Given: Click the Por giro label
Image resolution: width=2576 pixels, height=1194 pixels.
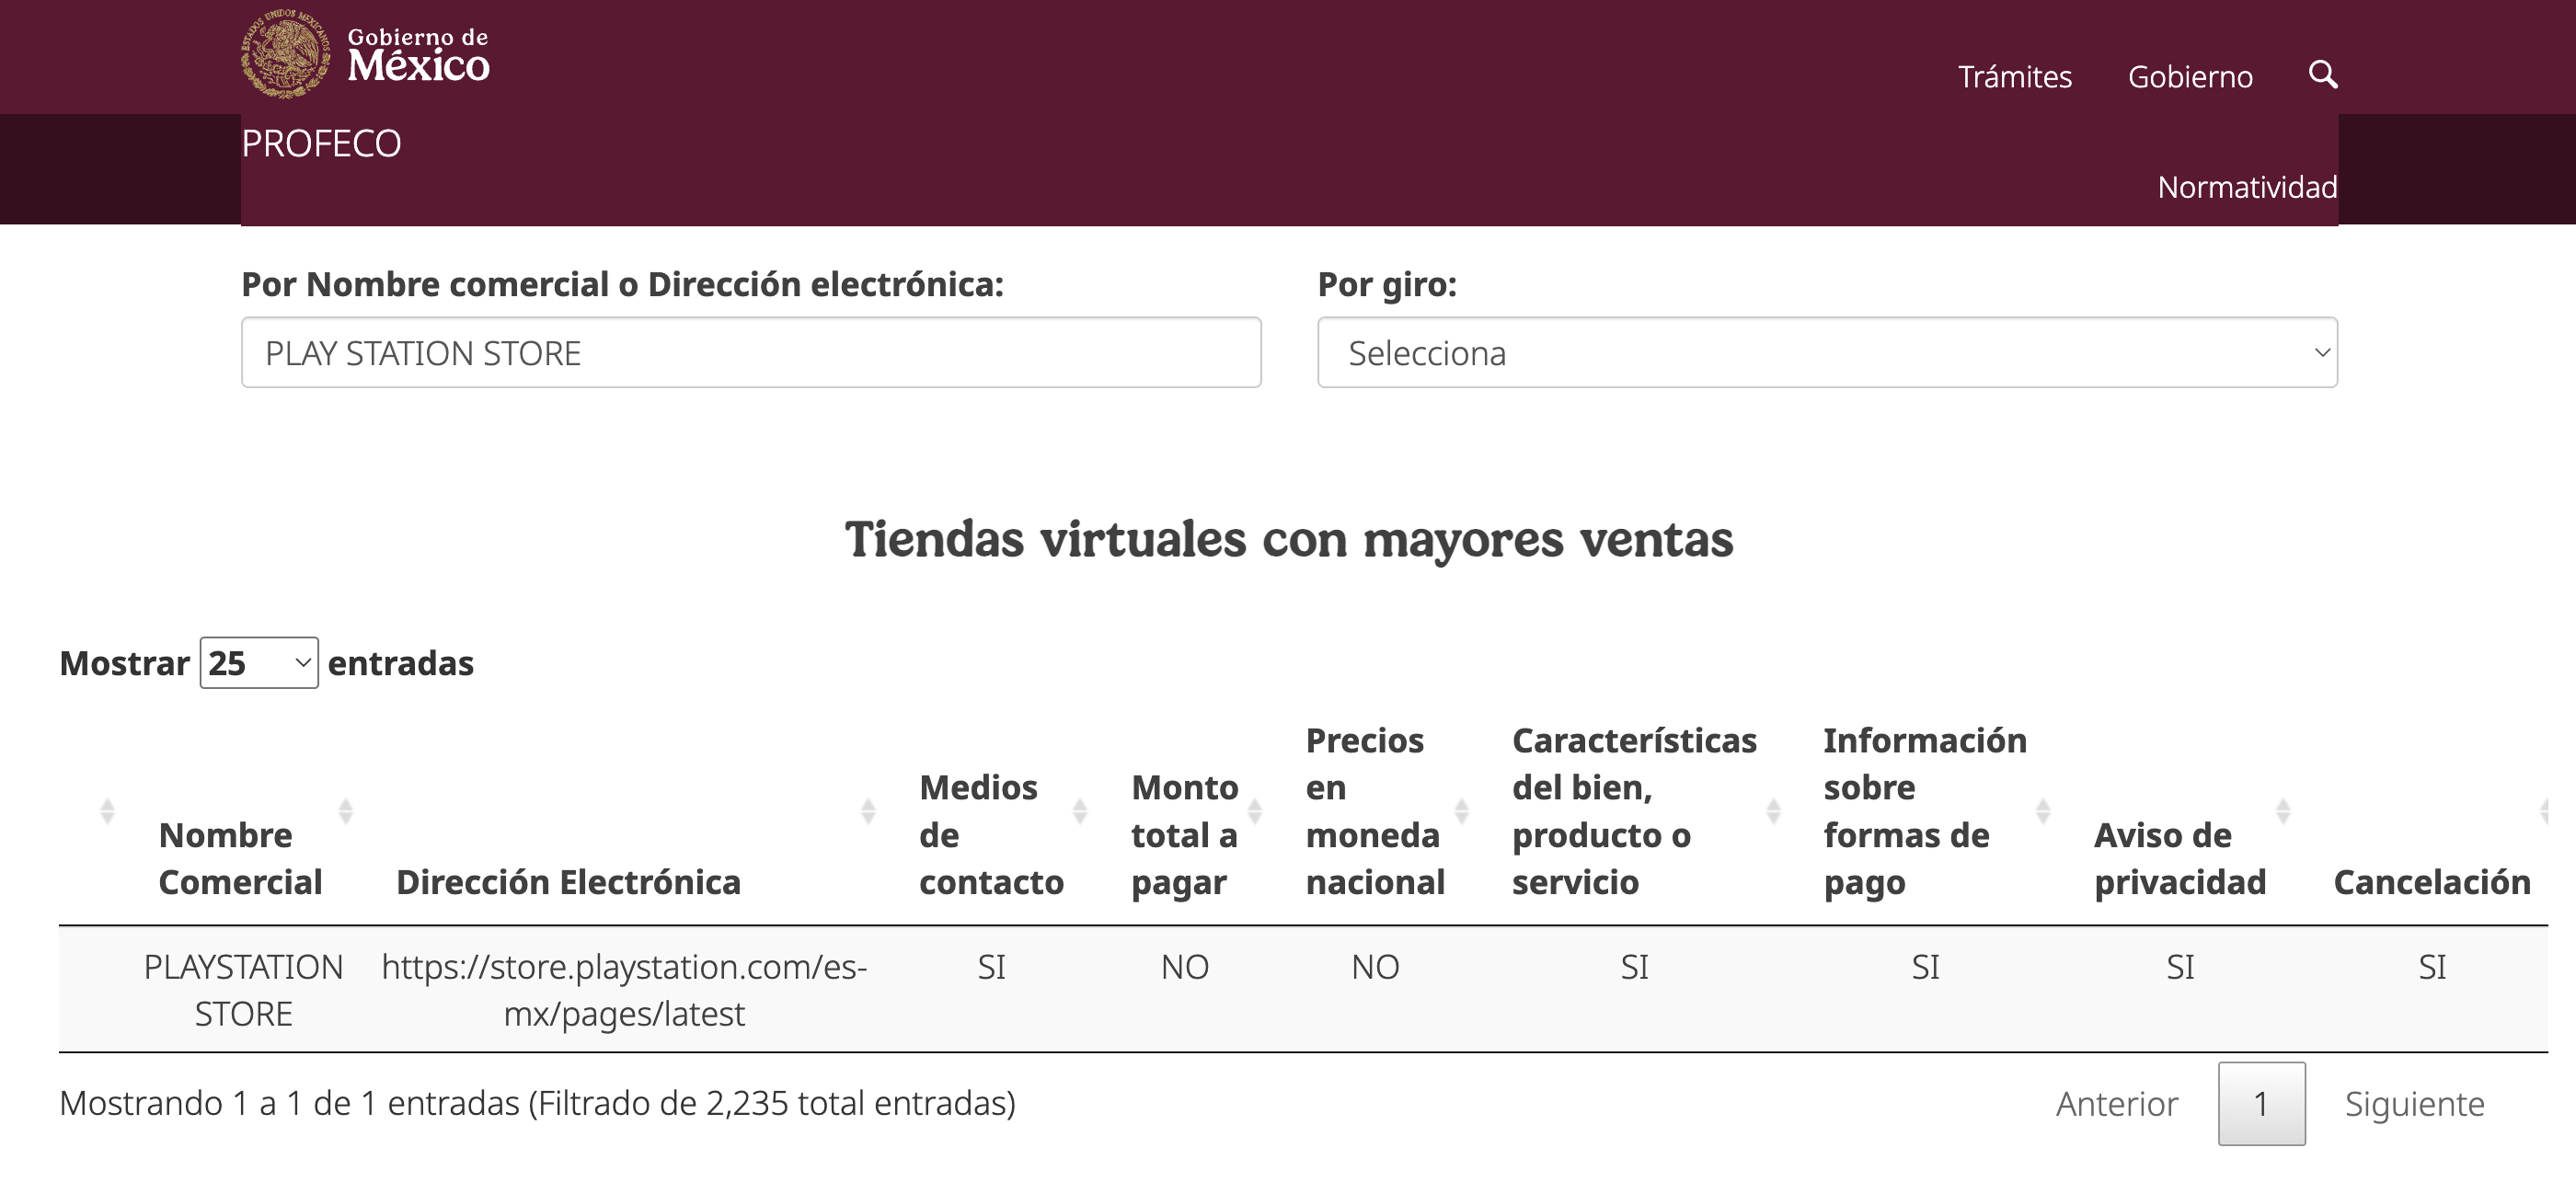Looking at the screenshot, I should (1387, 285).
